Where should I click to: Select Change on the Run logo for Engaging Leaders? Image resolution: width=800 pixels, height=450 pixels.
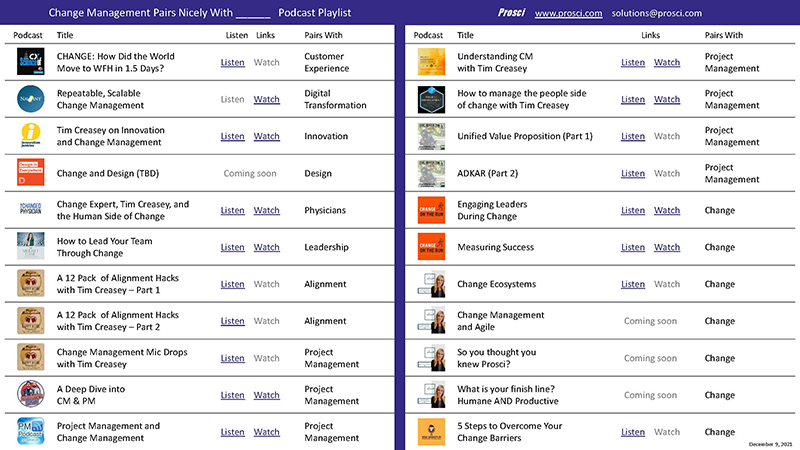(431, 210)
